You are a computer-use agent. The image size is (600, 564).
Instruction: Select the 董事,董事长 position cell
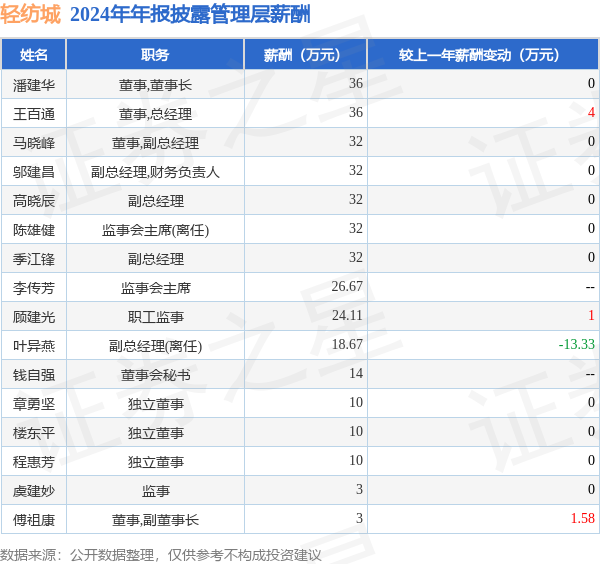[x=155, y=85]
